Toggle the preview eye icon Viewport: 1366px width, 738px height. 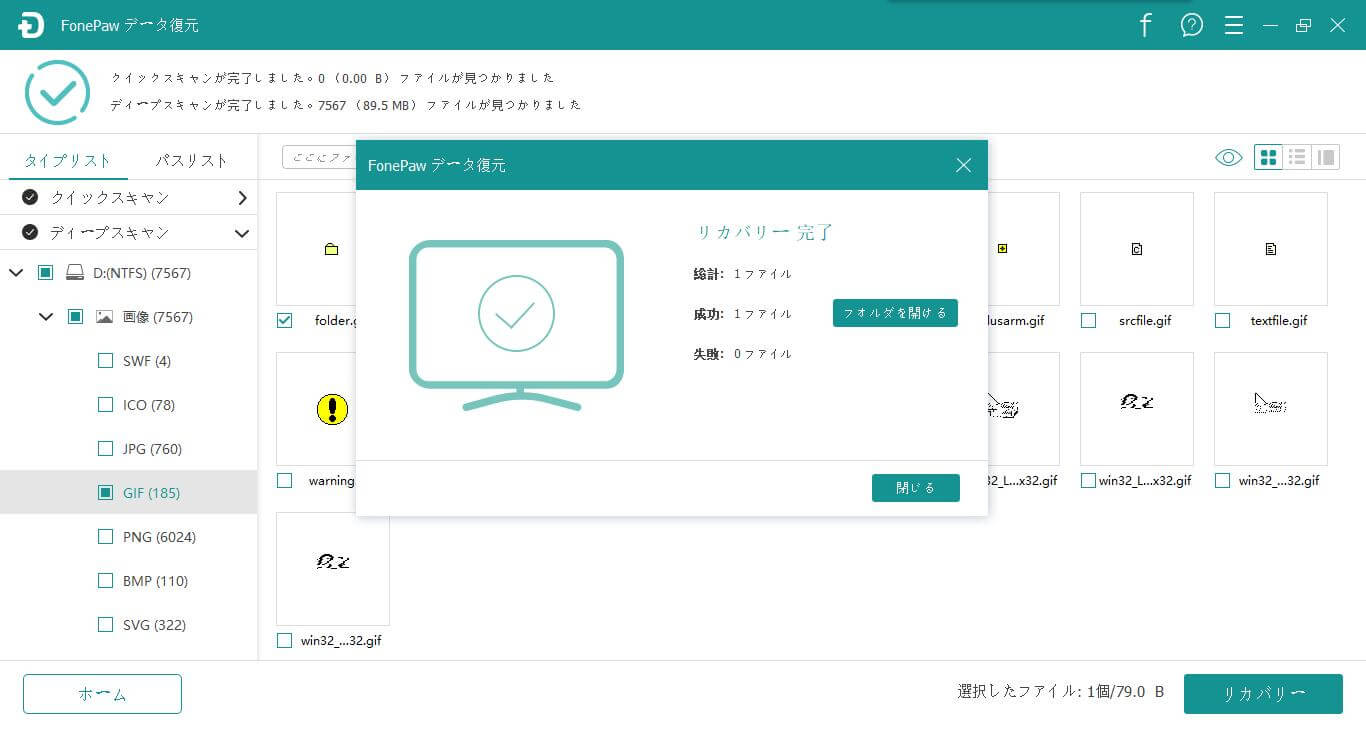(x=1229, y=157)
